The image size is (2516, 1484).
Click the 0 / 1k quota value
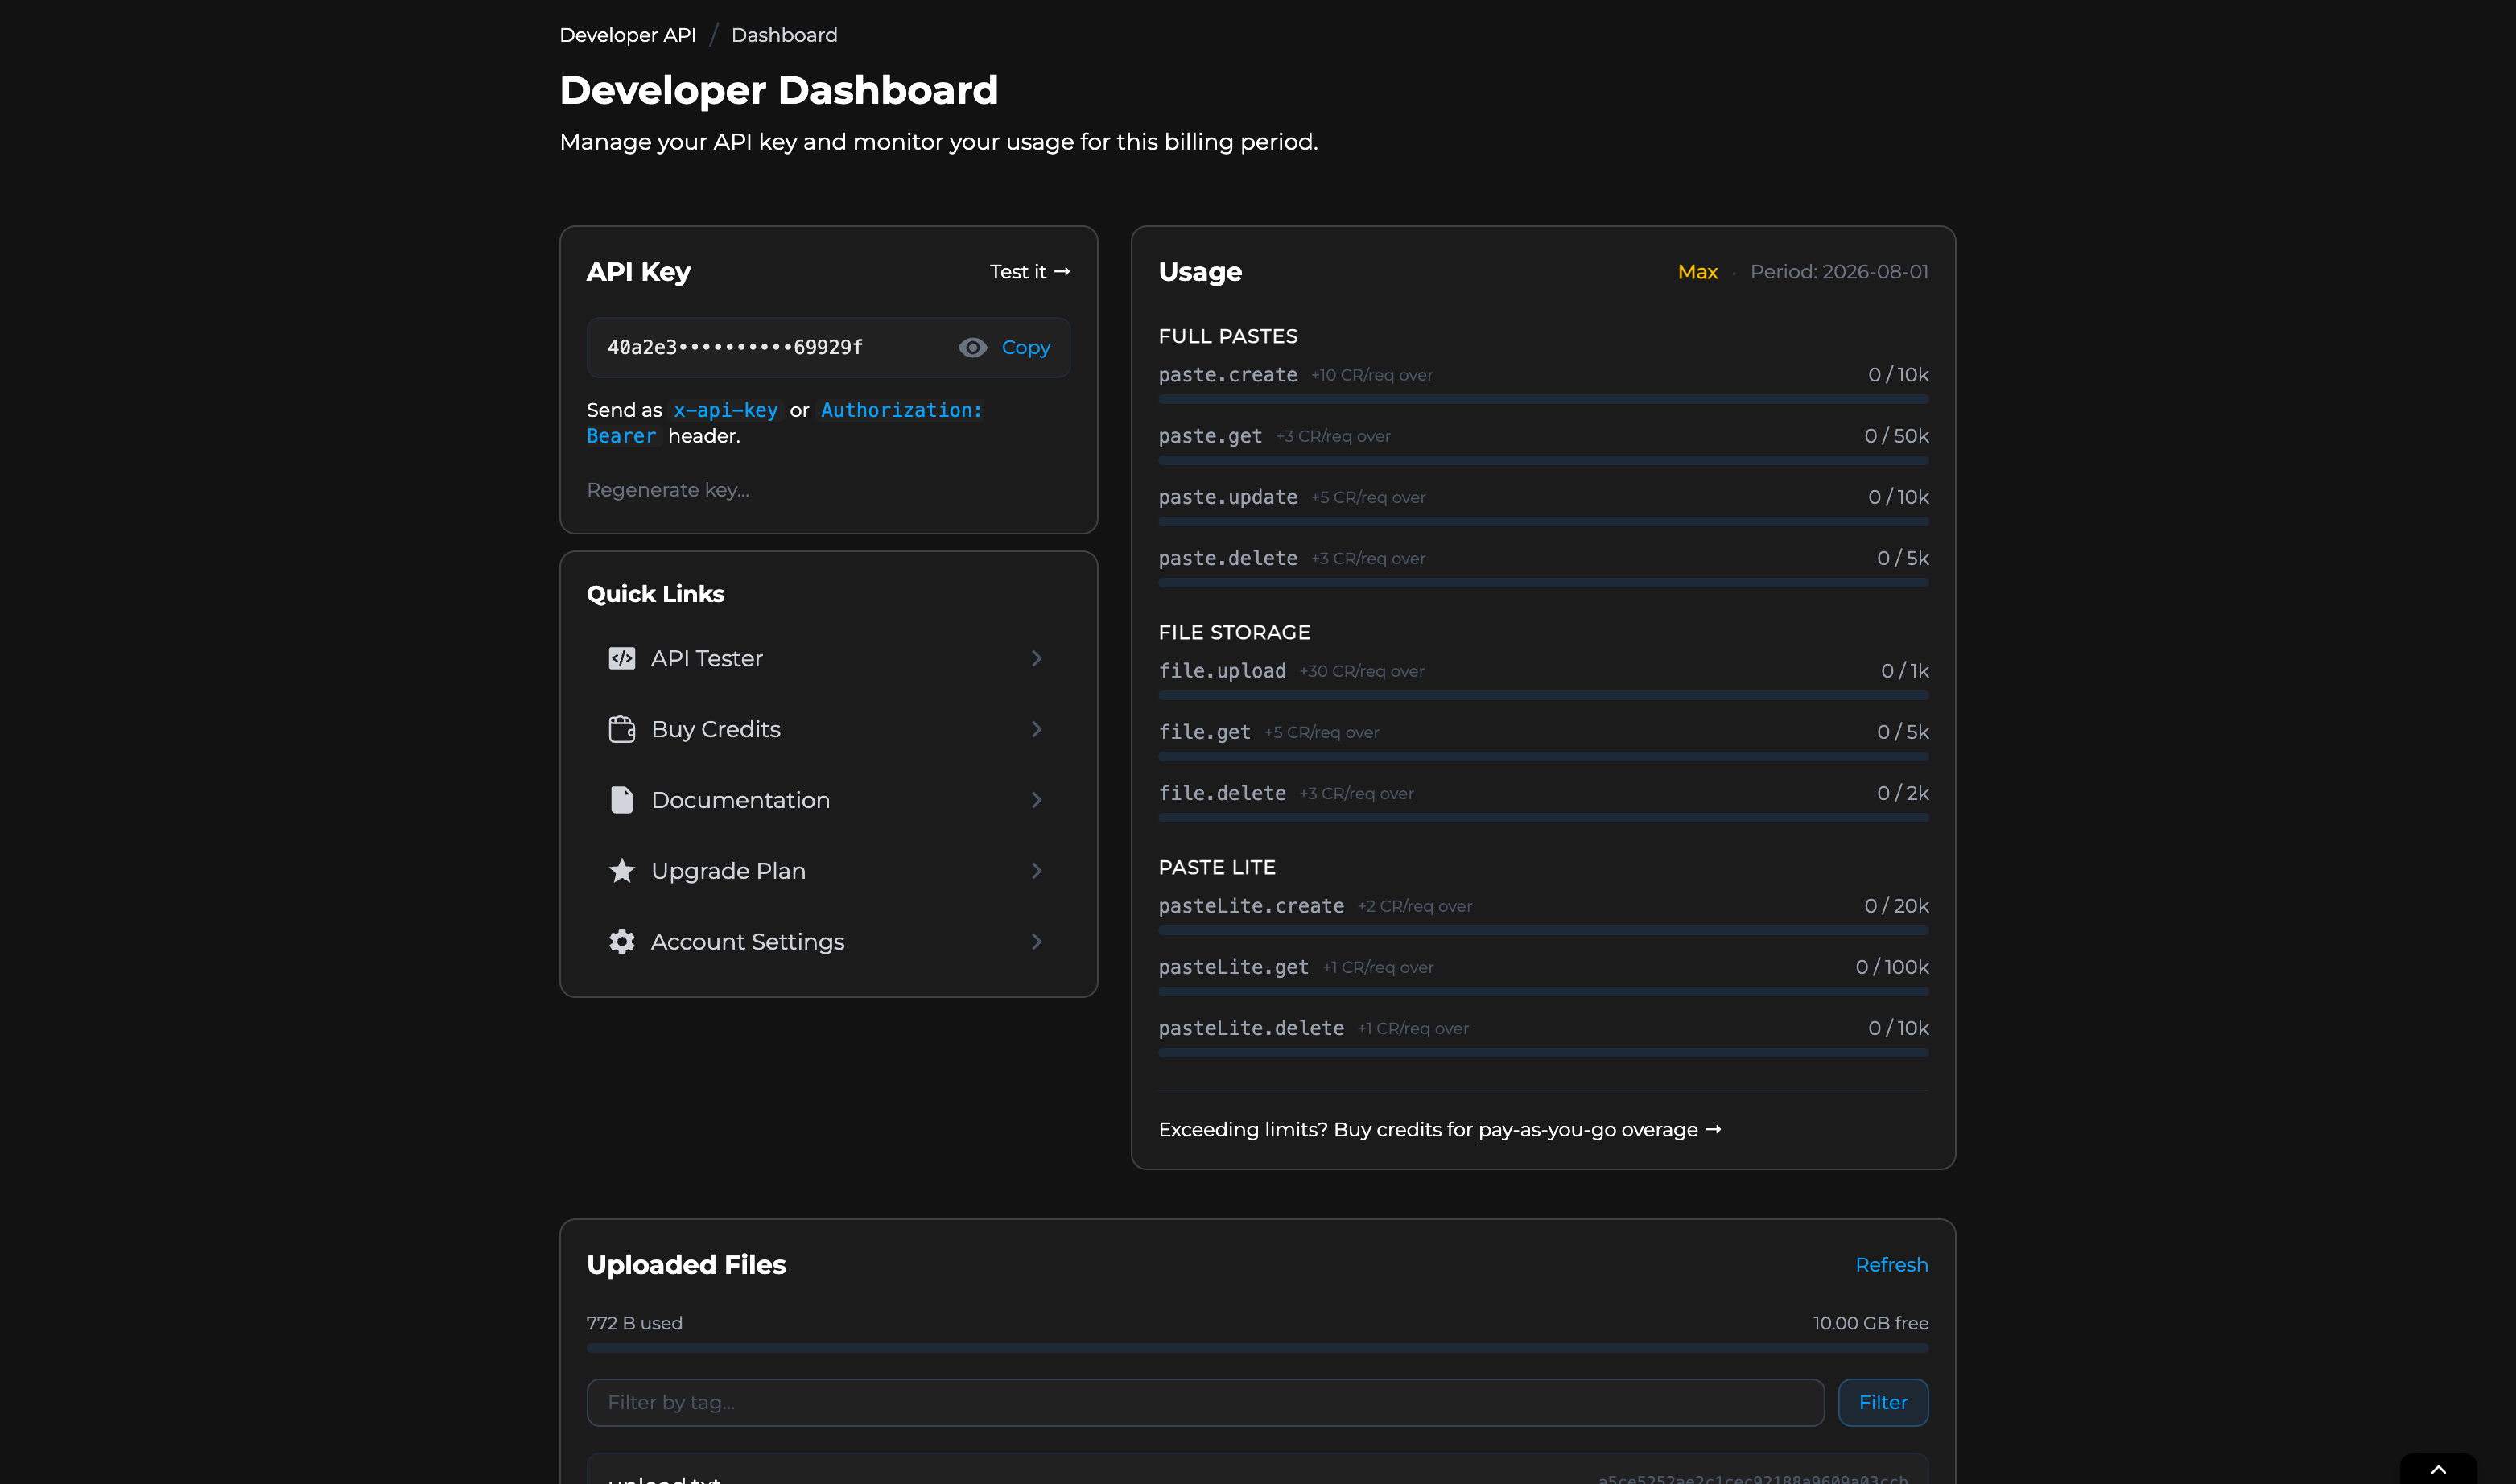(x=1904, y=671)
